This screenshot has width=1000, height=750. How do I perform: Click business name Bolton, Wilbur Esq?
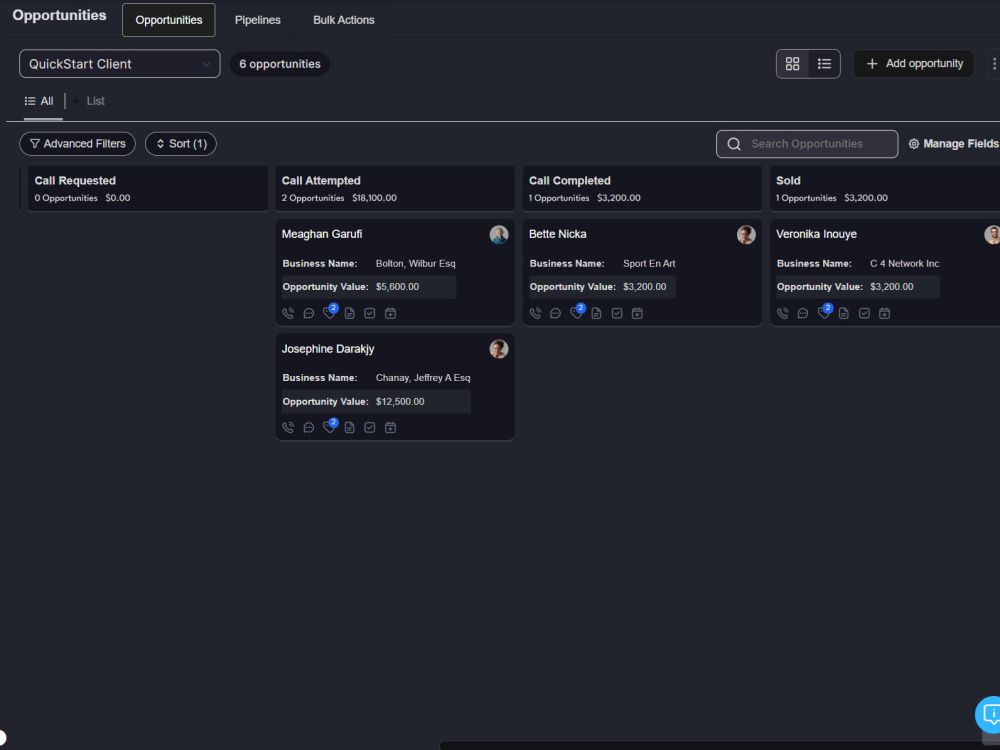pos(415,263)
